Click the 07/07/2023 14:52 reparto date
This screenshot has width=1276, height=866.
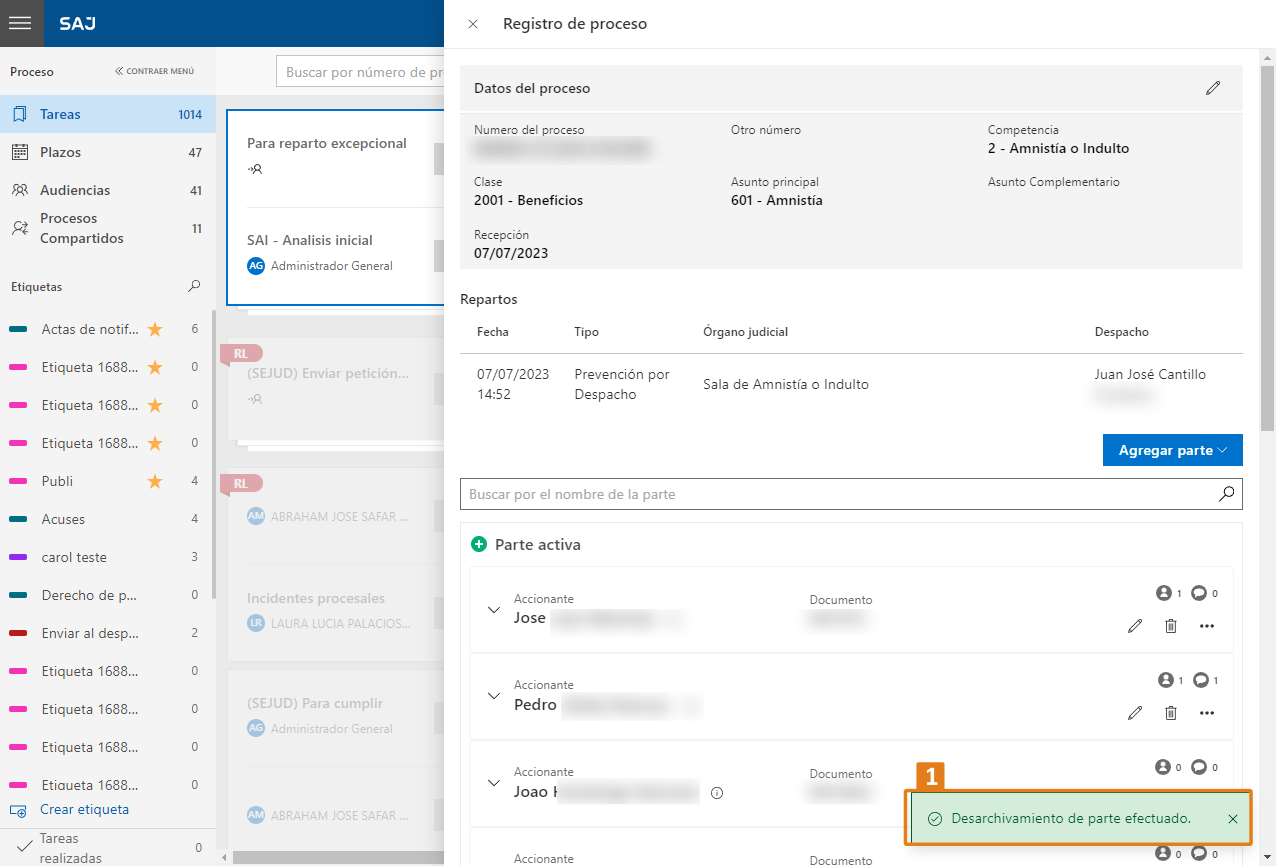tap(513, 384)
